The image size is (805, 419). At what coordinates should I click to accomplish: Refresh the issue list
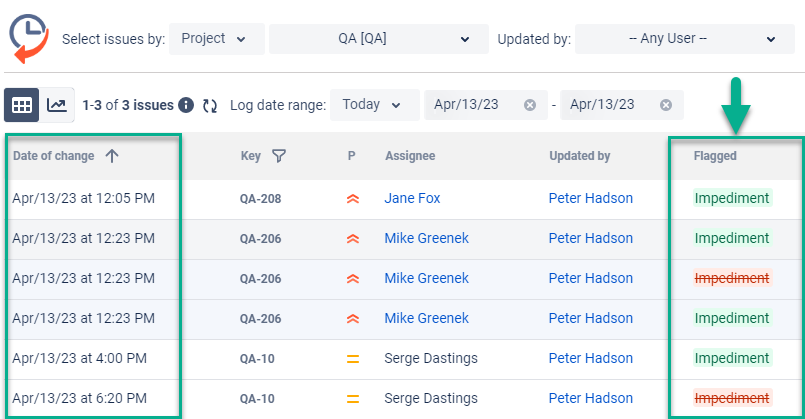coord(210,105)
